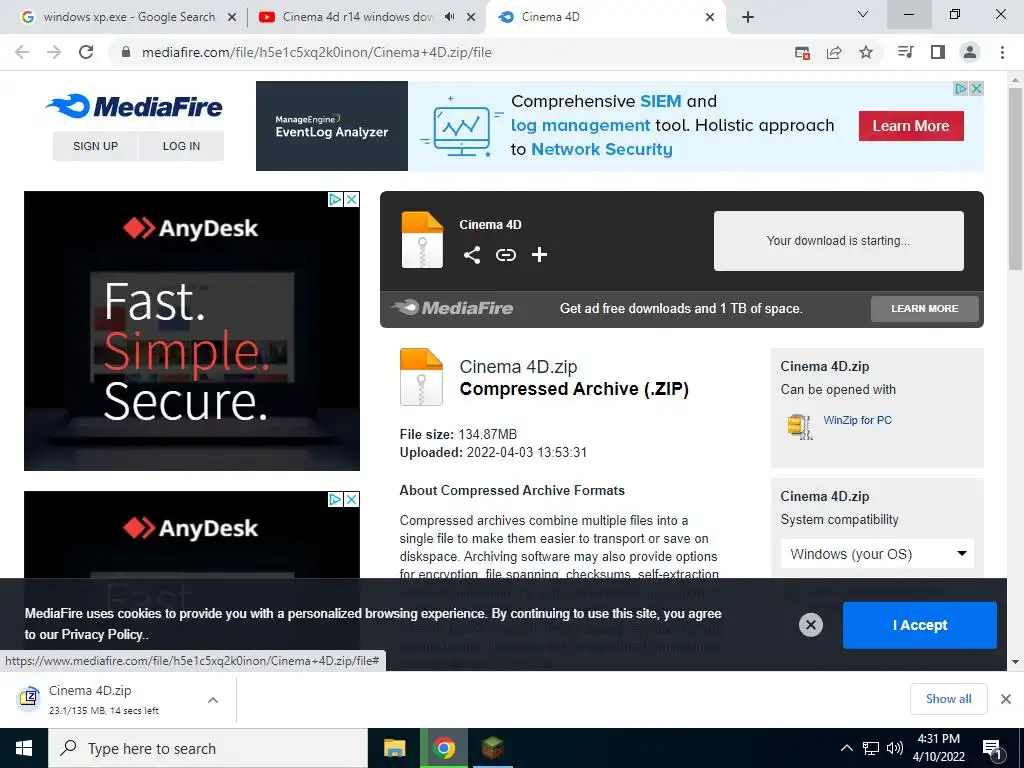Image resolution: width=1024 pixels, height=768 pixels.
Task: Close the second AnyDesk ad
Action: pos(351,500)
